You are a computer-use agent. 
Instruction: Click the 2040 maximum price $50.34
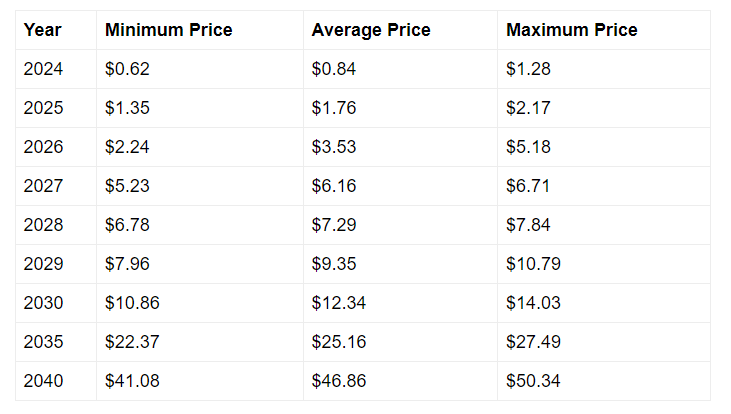tap(533, 381)
